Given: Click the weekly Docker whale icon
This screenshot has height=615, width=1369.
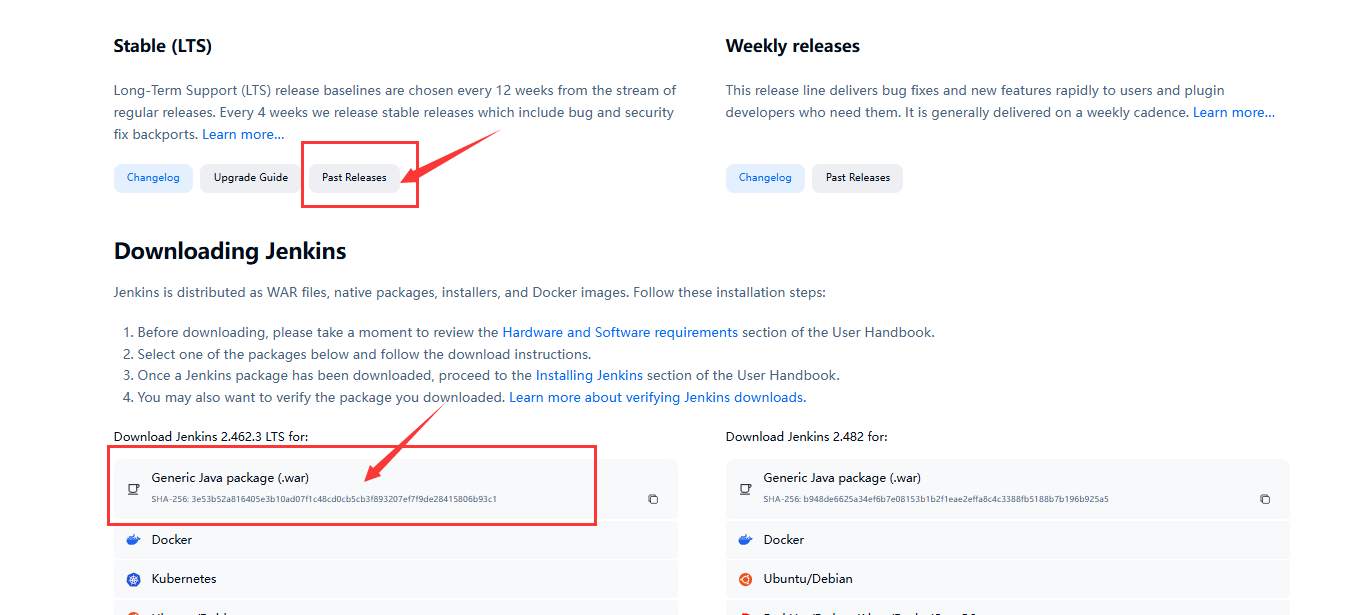Looking at the screenshot, I should pos(745,540).
